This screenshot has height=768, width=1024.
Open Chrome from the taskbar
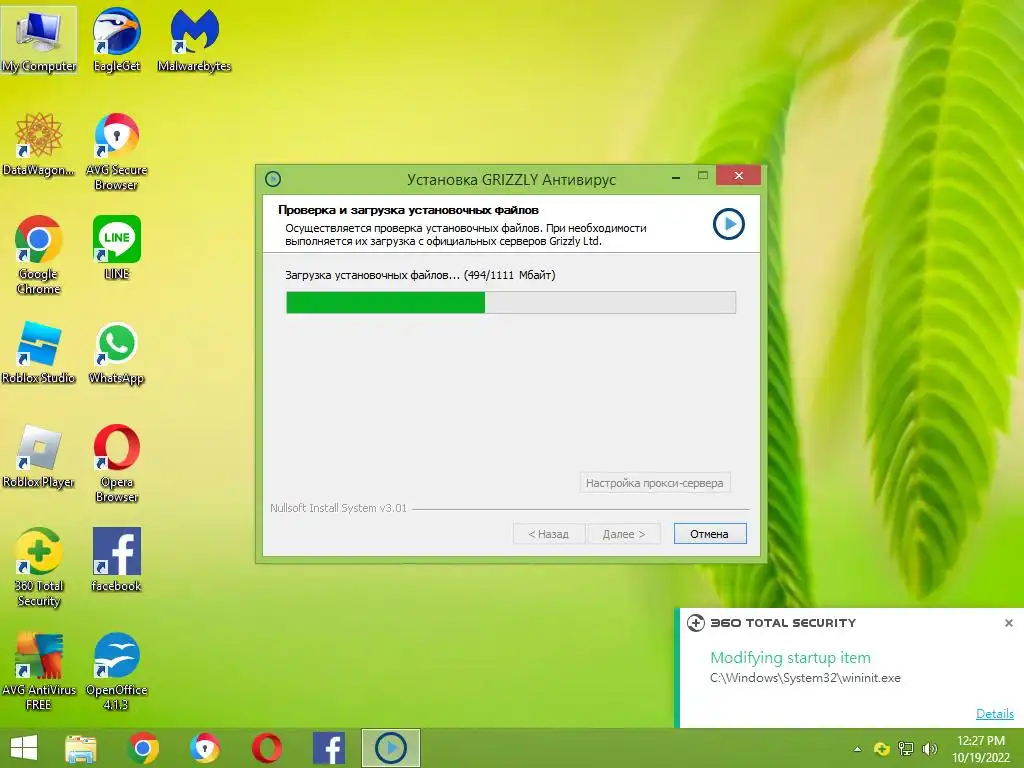pos(143,748)
